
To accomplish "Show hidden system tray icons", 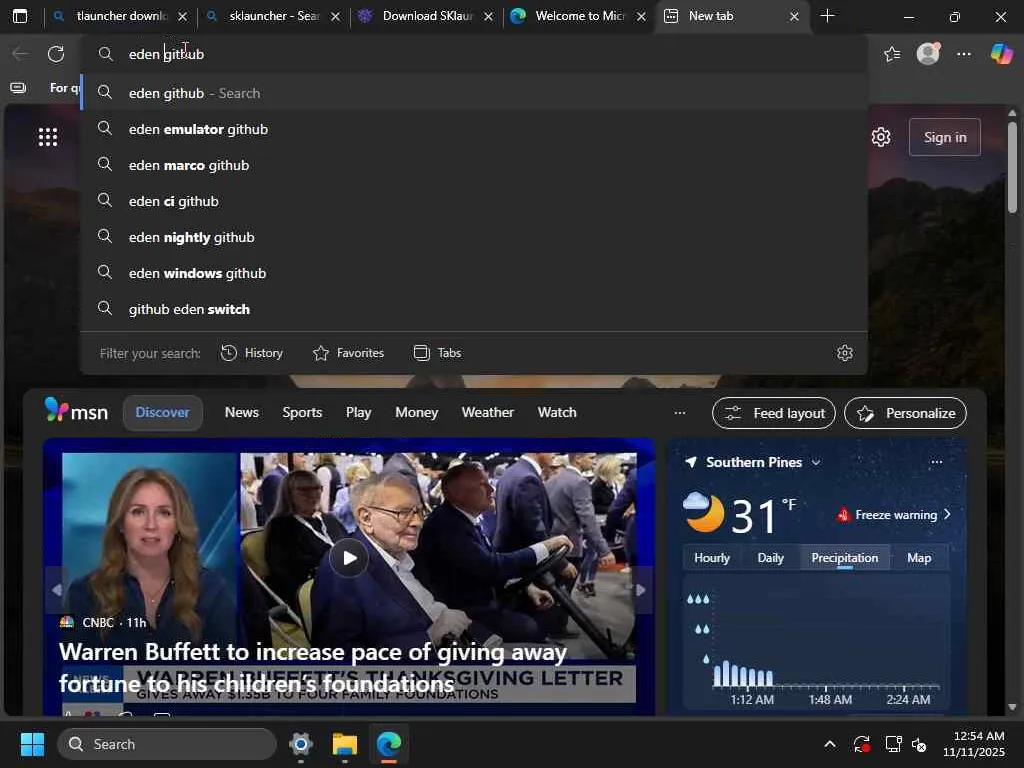I will click(829, 744).
